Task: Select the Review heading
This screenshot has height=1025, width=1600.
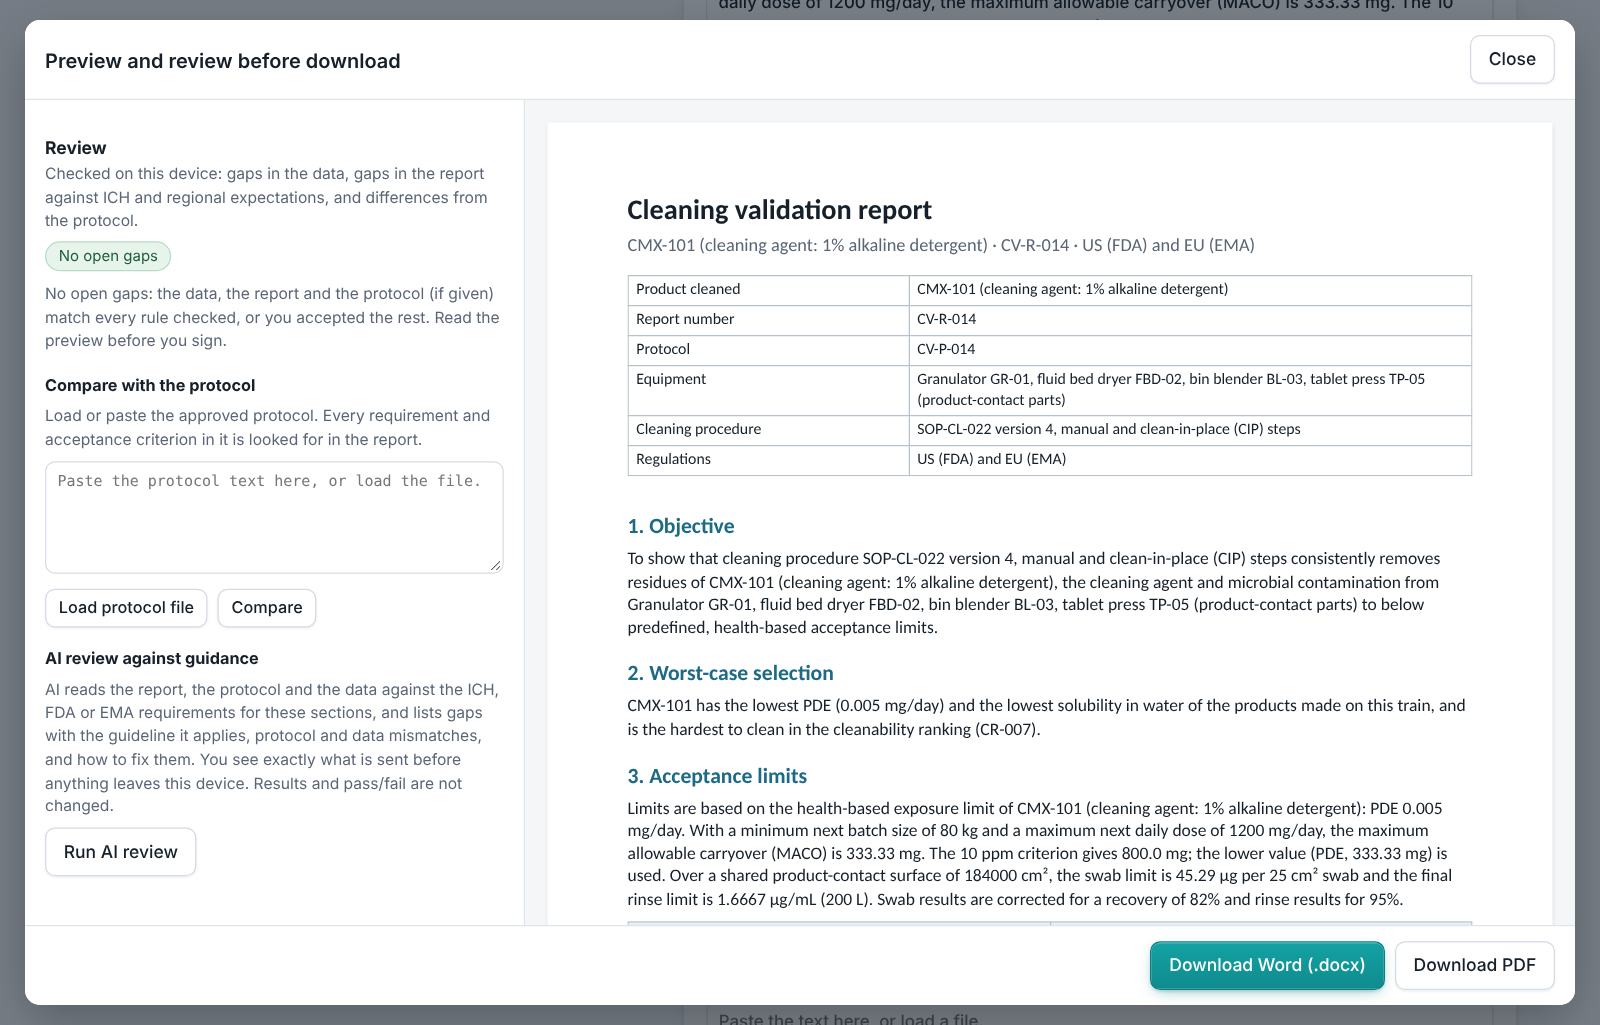Action: [75, 148]
